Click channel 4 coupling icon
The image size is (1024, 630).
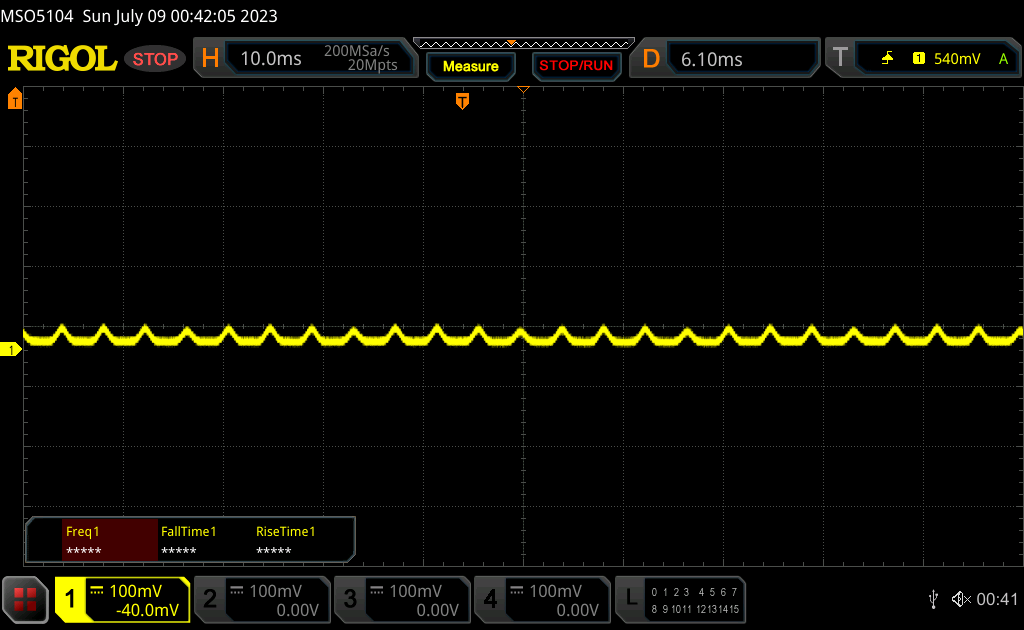point(517,591)
